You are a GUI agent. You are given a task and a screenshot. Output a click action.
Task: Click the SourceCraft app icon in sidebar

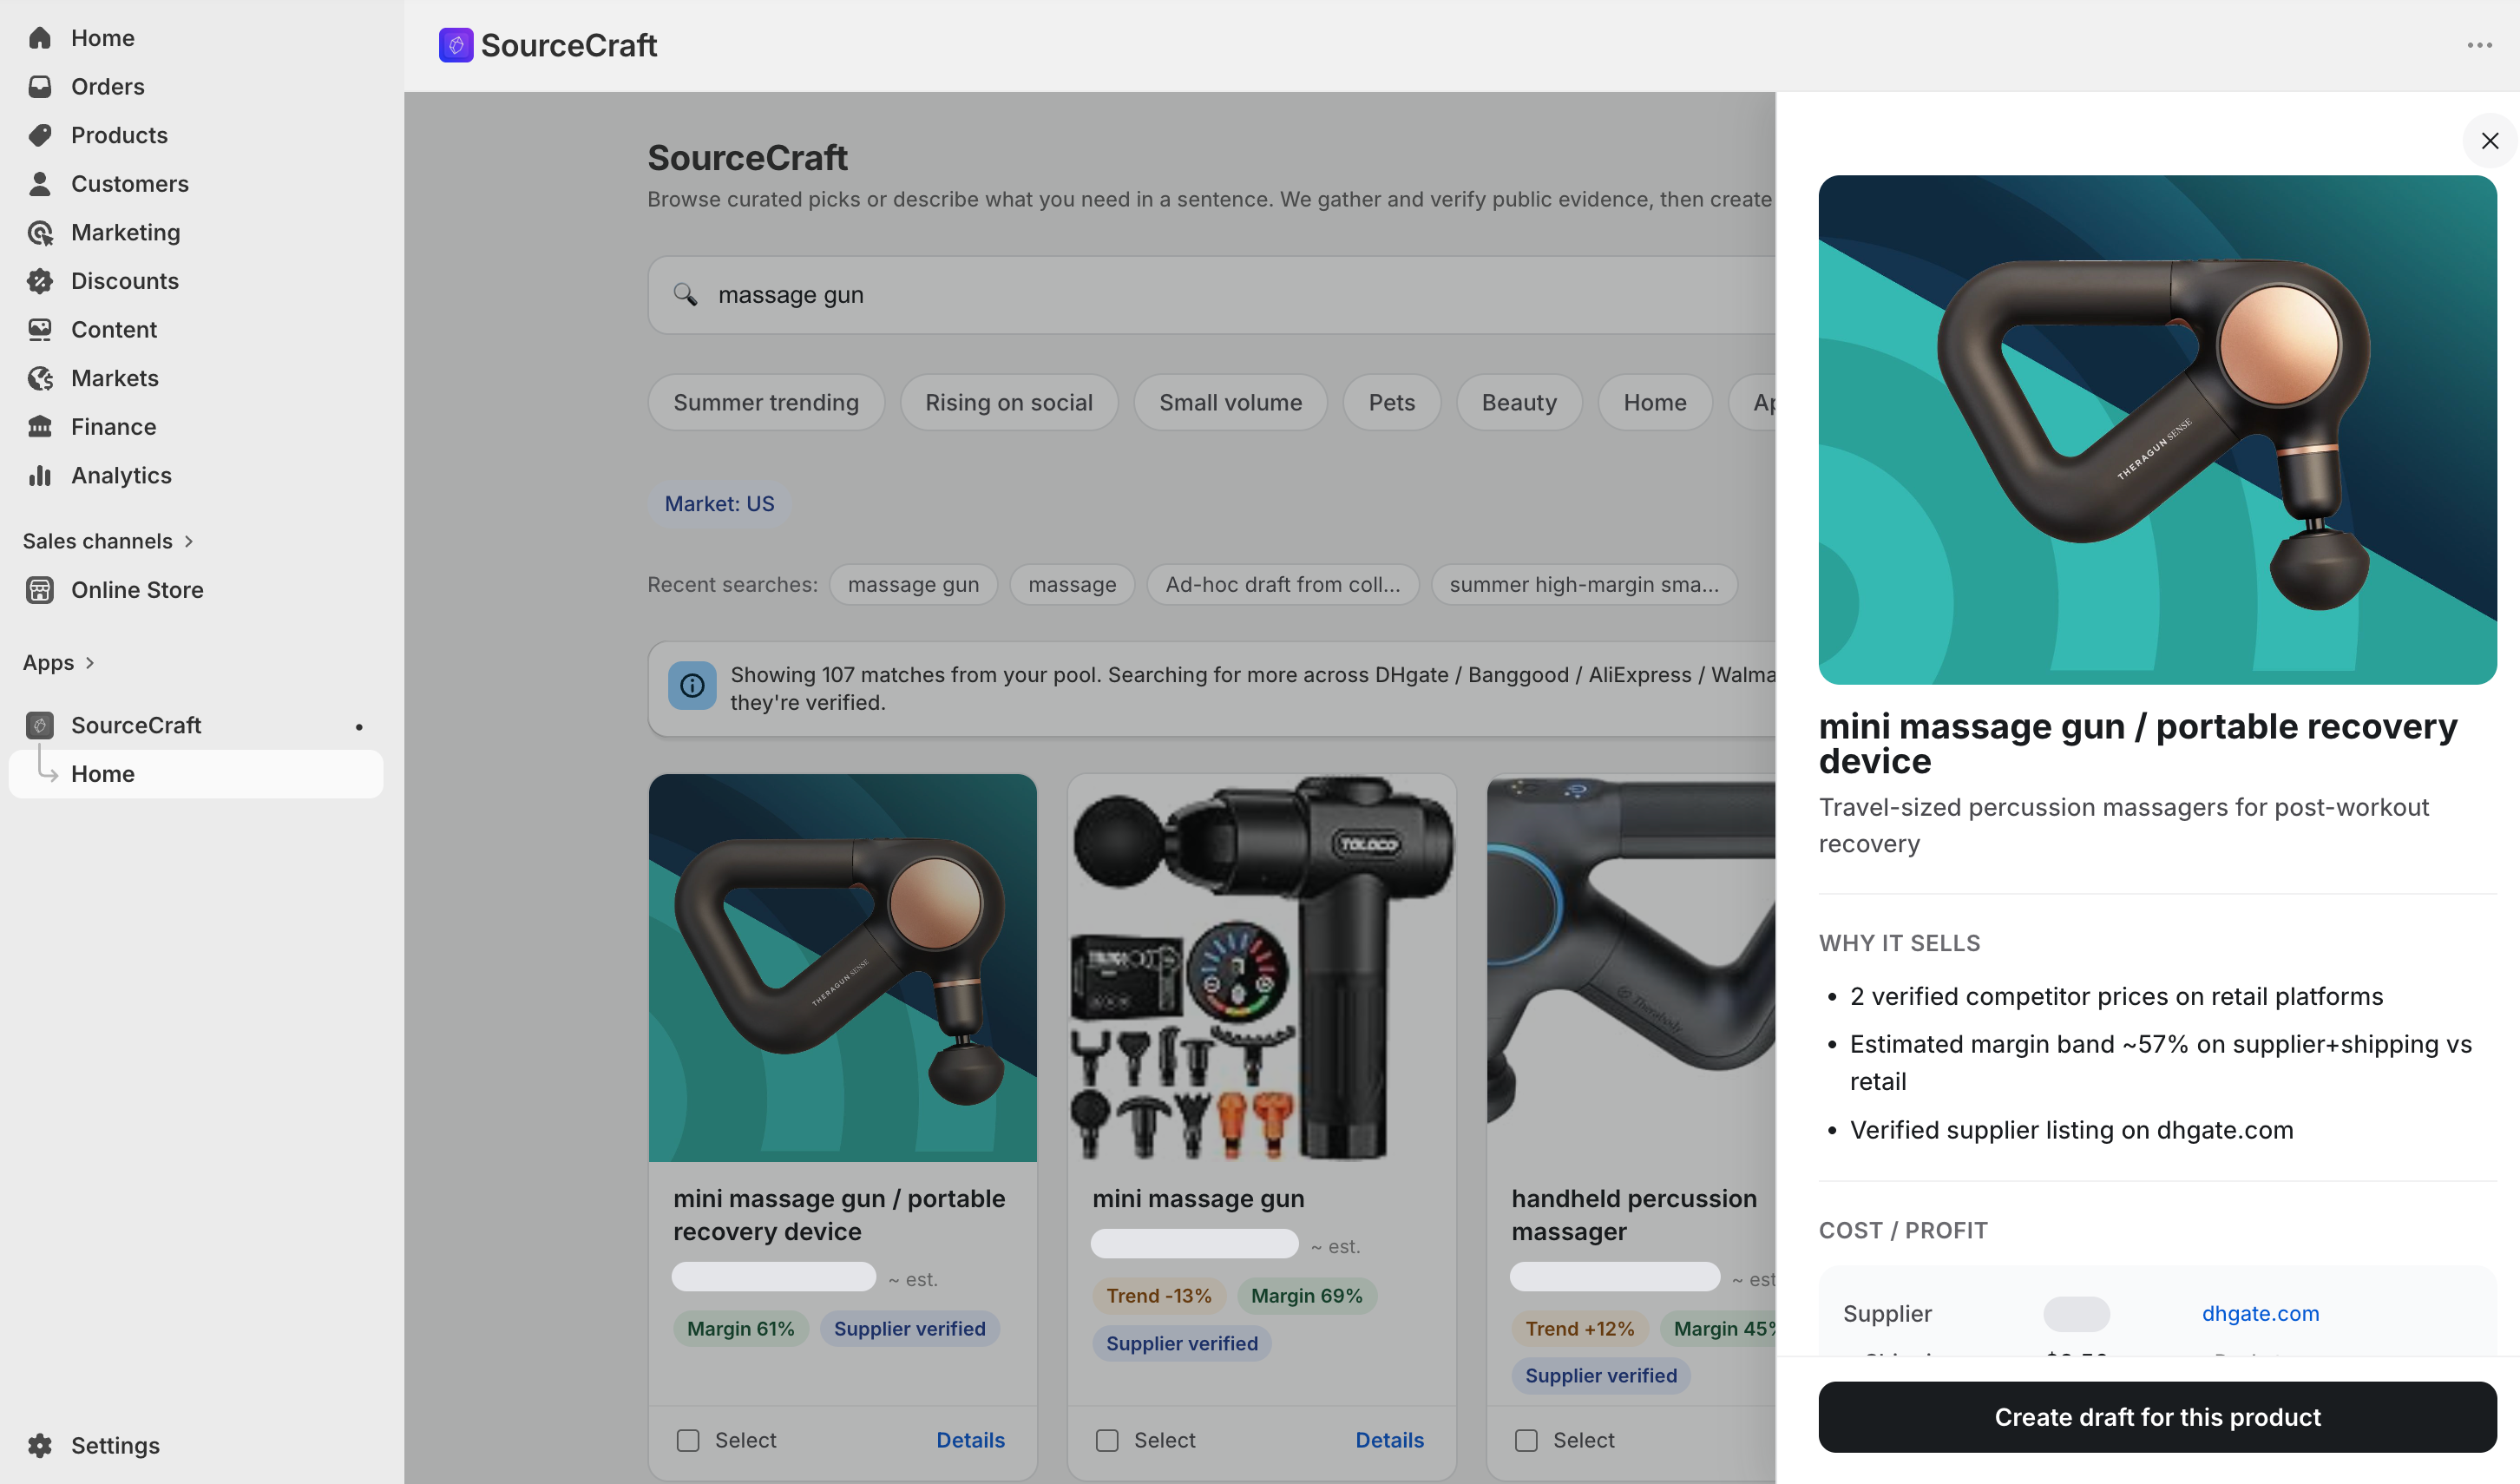click(x=40, y=725)
